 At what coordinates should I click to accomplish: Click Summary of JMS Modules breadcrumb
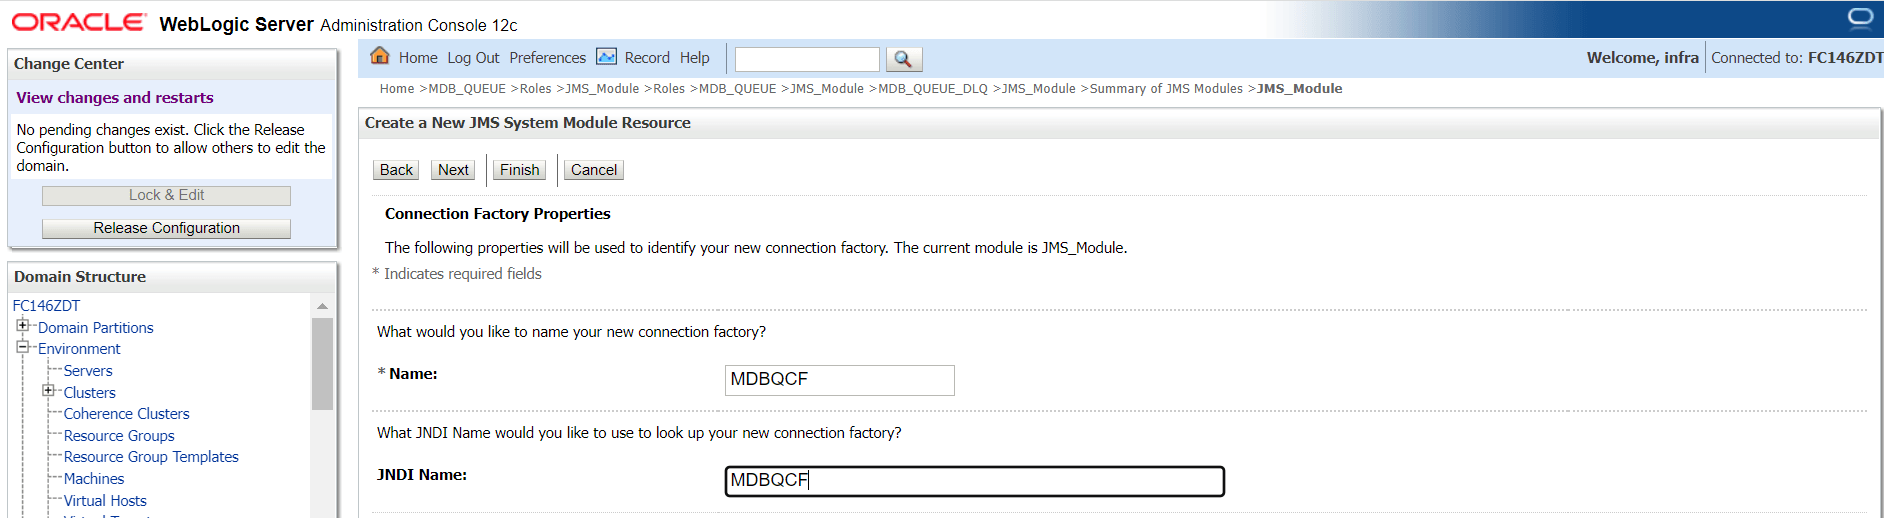1166,89
